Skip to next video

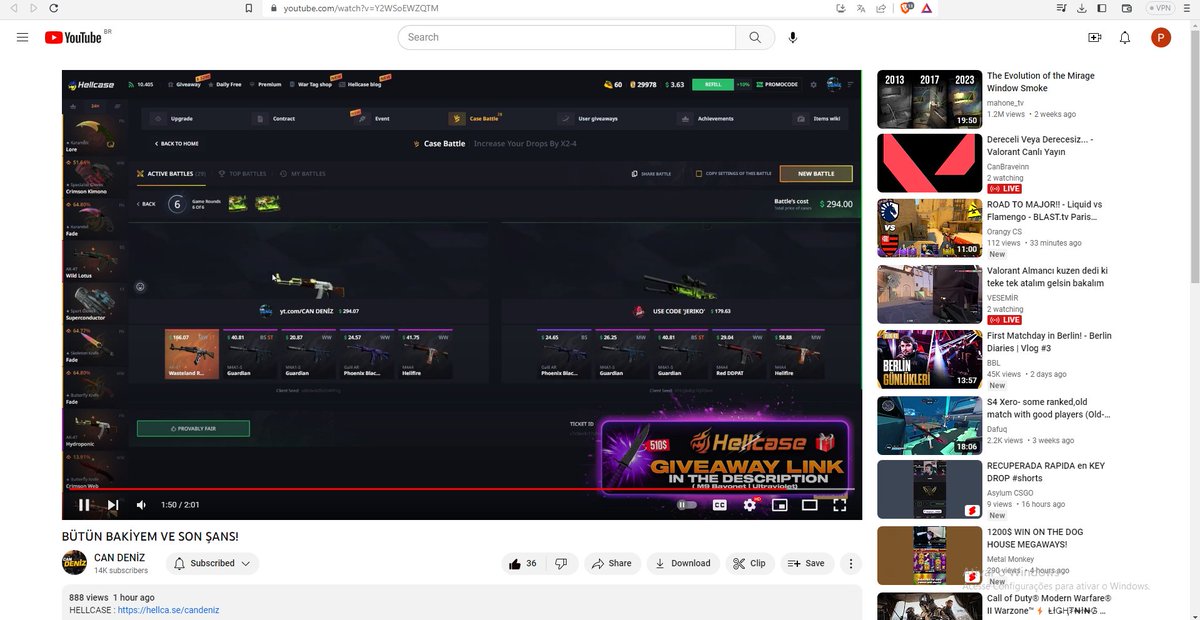pyautogui.click(x=113, y=505)
